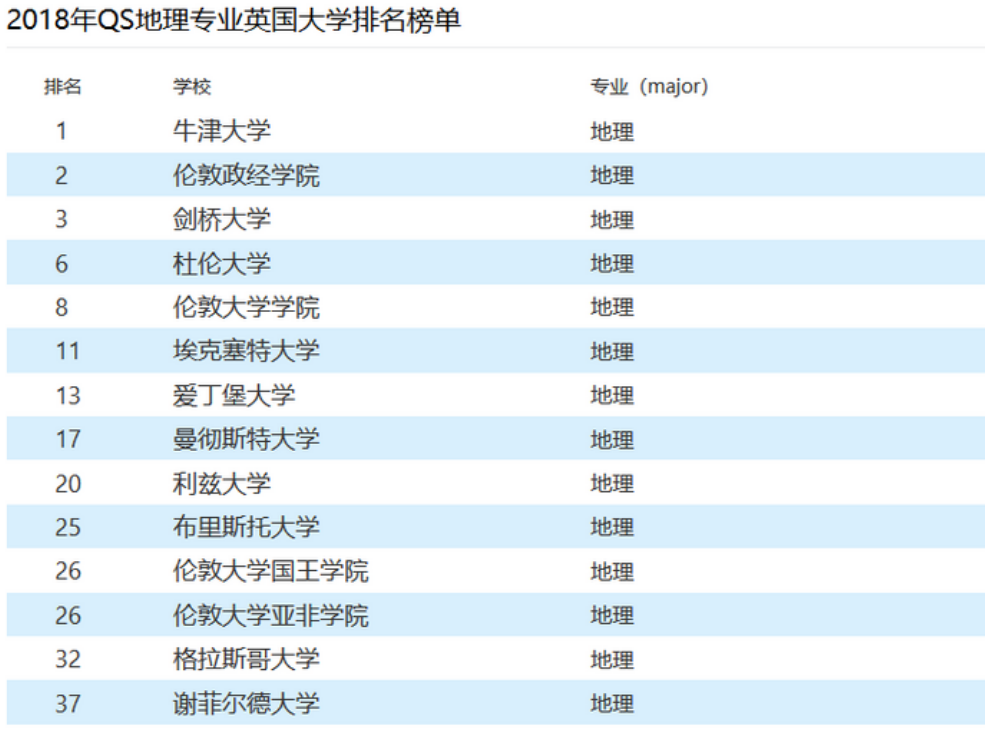This screenshot has height=730, width=985.
Task: Click 地理 major in 杜伦大学 row
Action: 612,264
